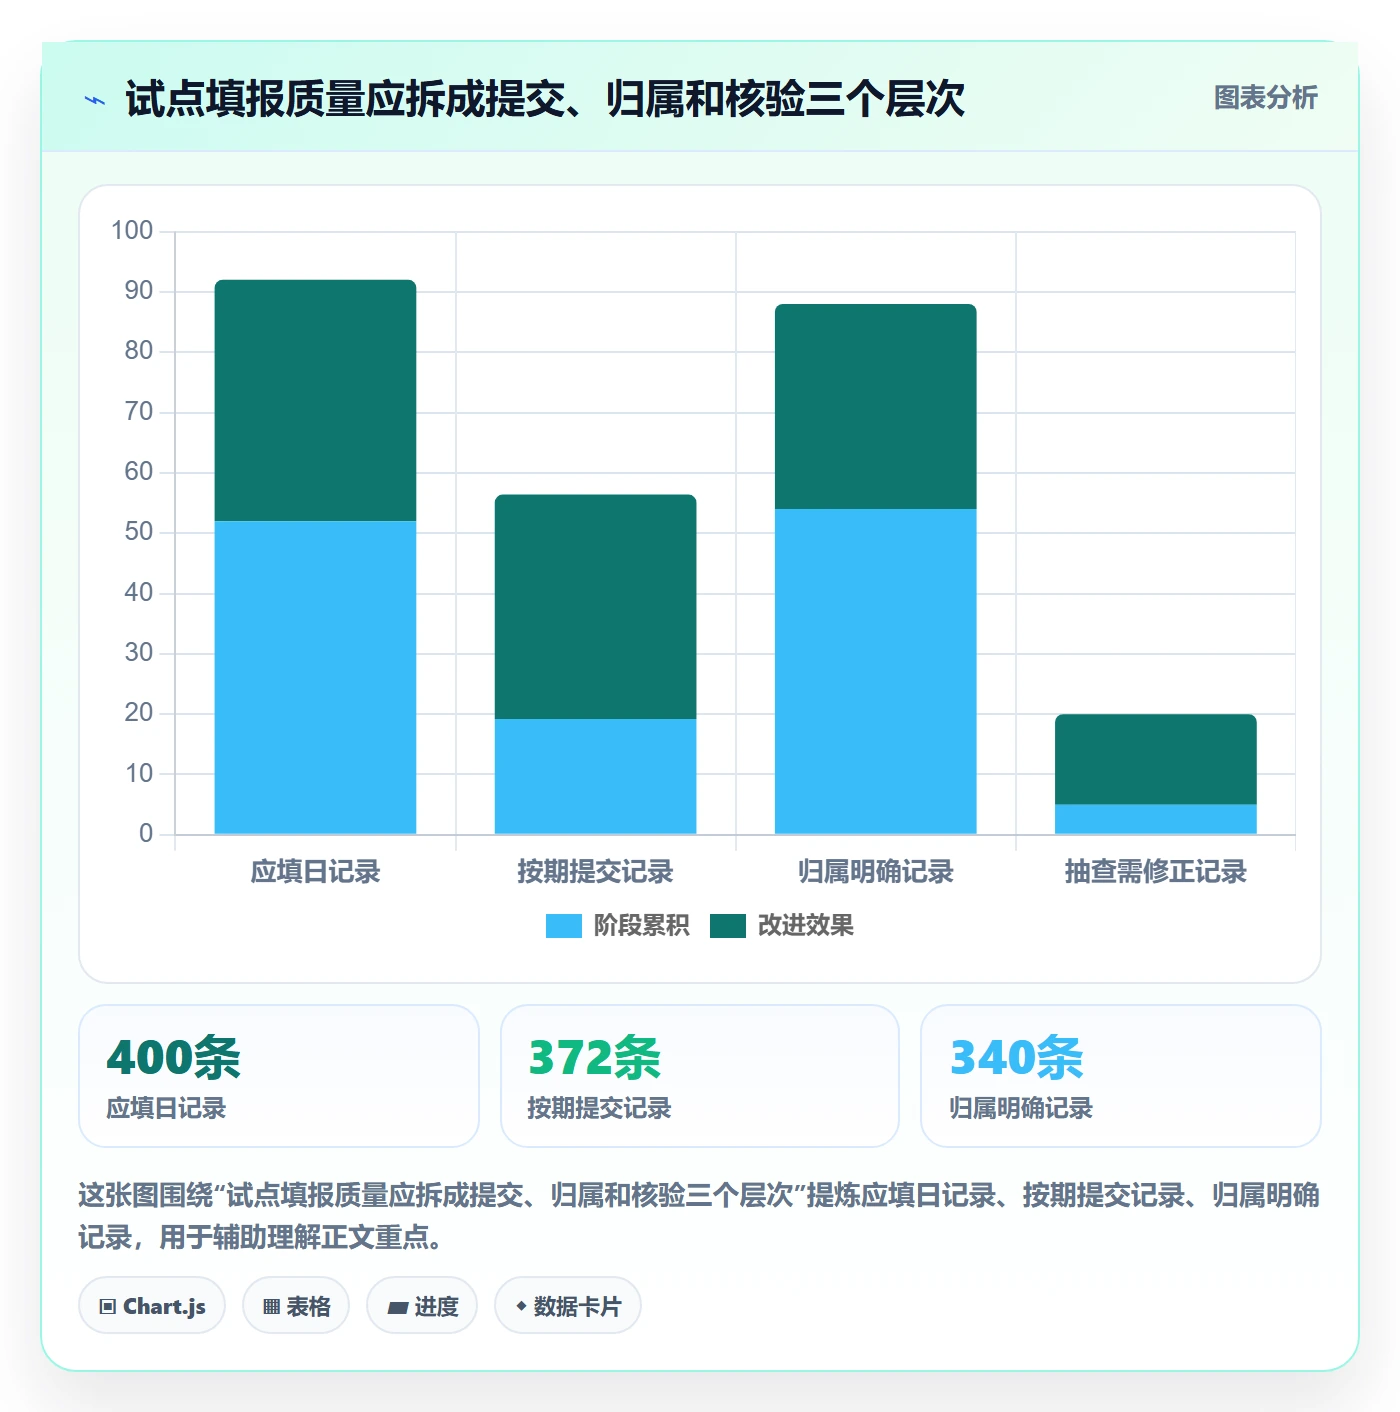Click the bar icon in the 进度 chip
The height and width of the screenshot is (1412, 1400).
[x=398, y=1307]
